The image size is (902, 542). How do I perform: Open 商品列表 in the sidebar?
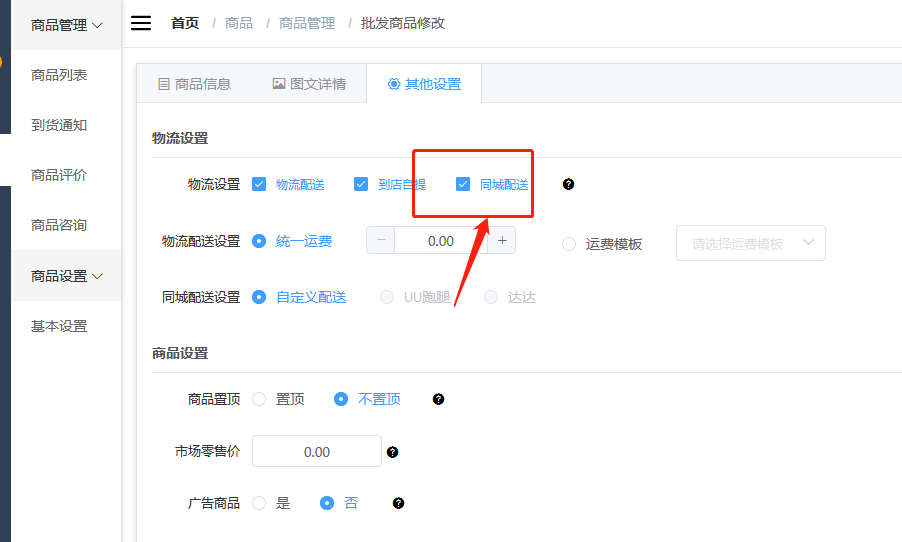click(59, 75)
